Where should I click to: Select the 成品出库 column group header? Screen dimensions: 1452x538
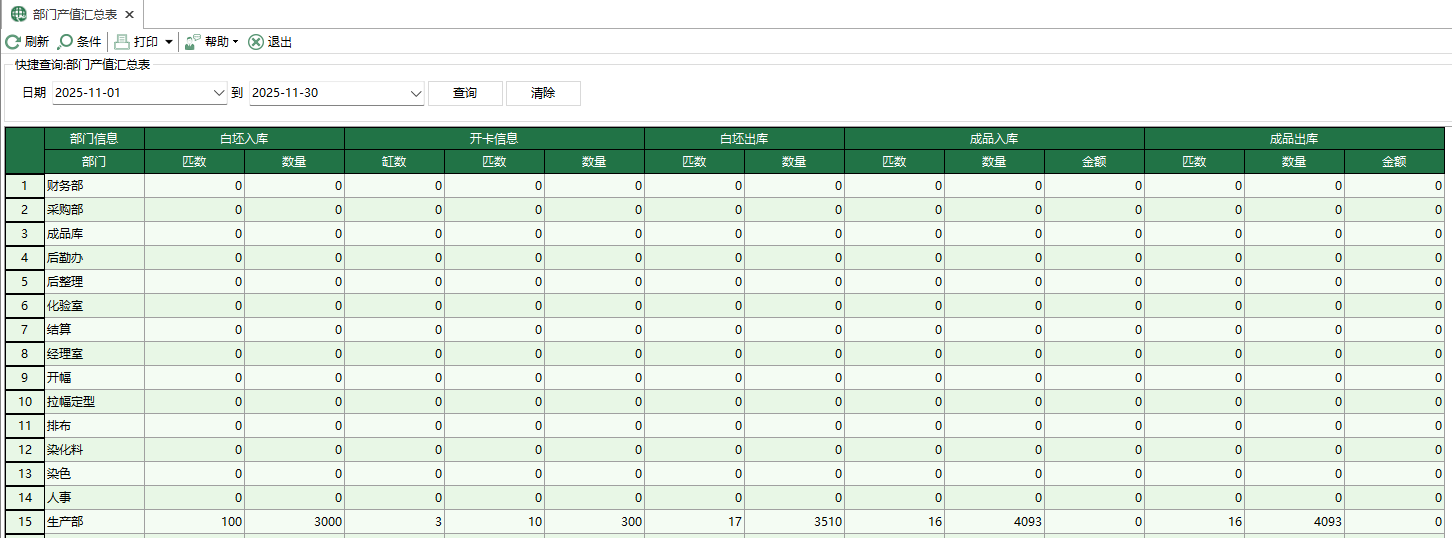(1294, 139)
